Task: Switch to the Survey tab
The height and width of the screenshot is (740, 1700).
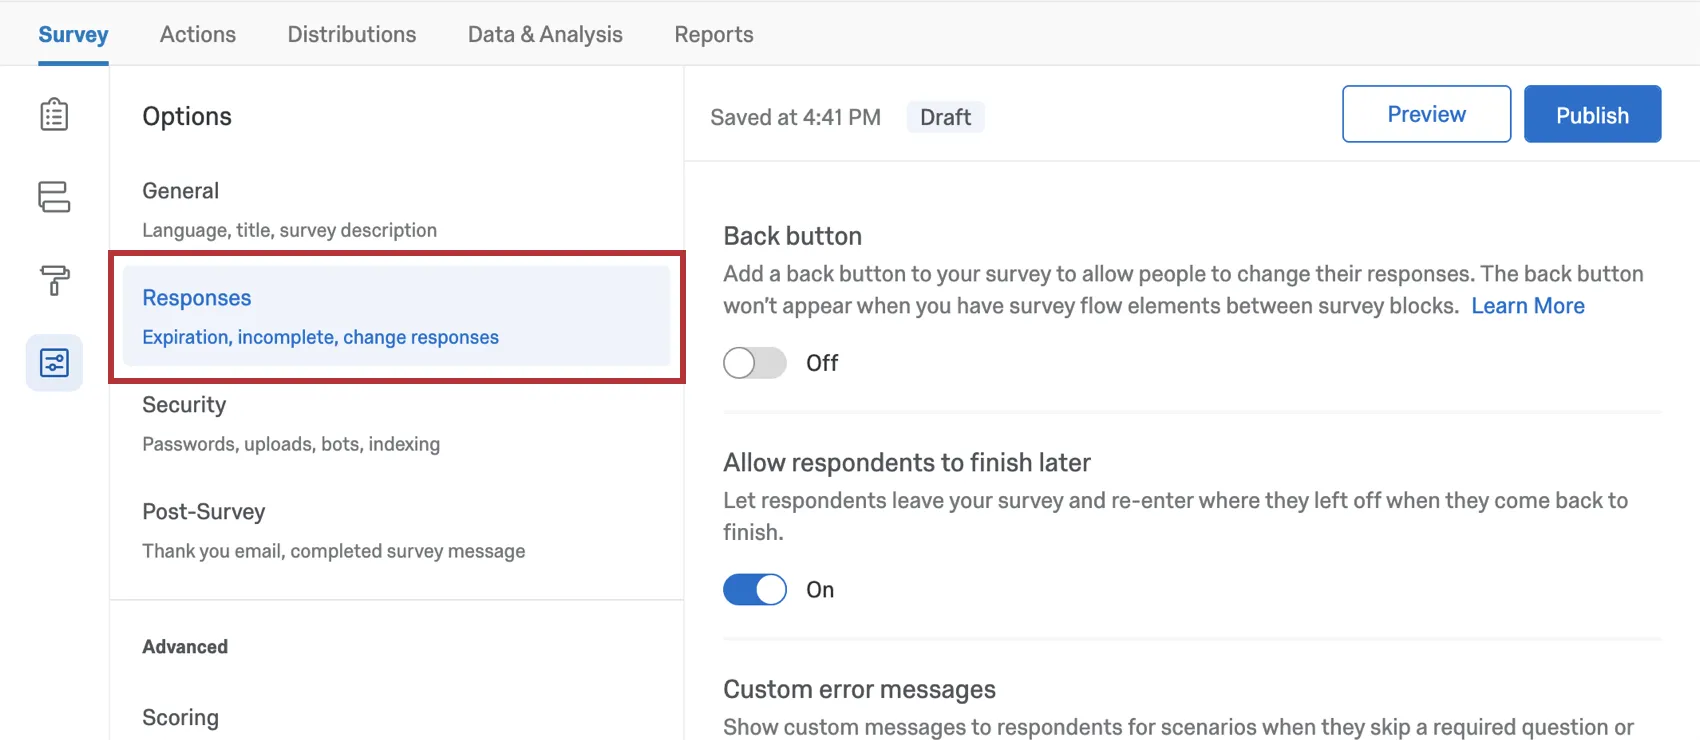Action: click(x=73, y=34)
